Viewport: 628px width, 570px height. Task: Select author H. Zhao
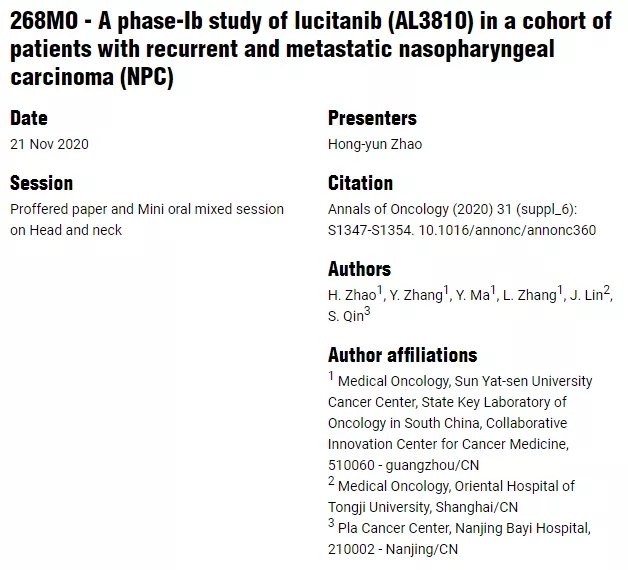click(x=352, y=295)
